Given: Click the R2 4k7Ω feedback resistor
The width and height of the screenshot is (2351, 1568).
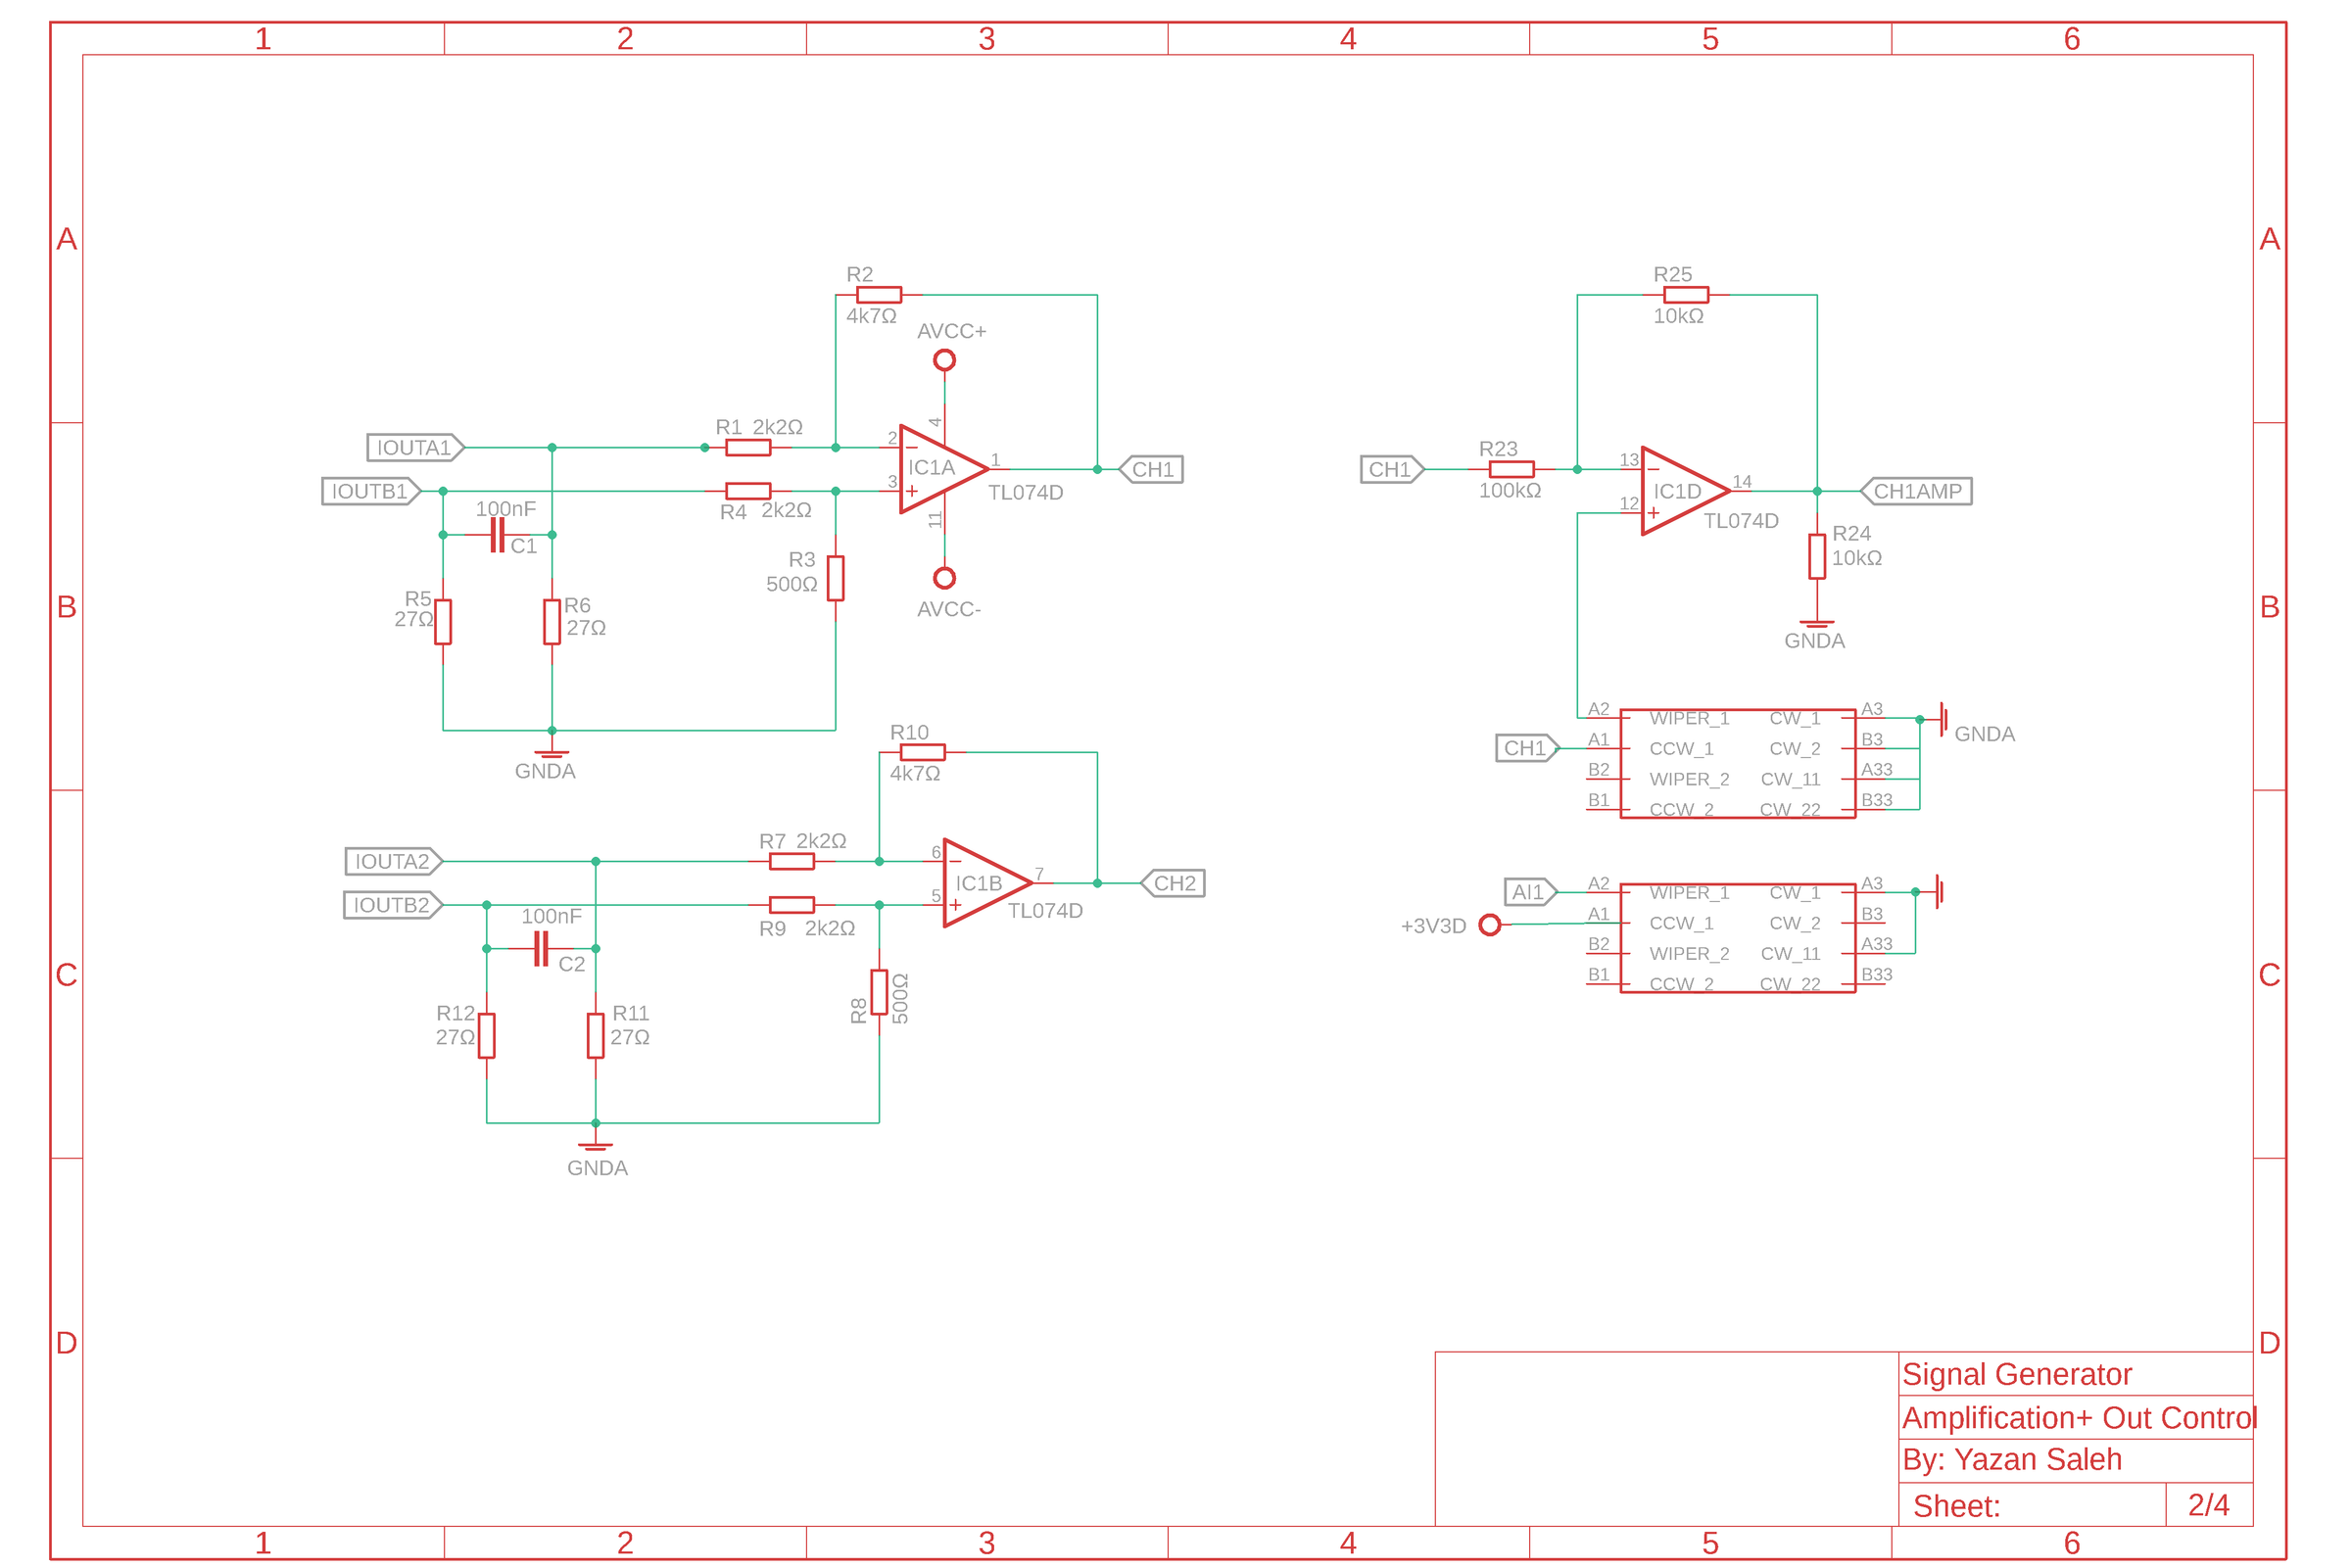Looking at the screenshot, I should (x=878, y=294).
